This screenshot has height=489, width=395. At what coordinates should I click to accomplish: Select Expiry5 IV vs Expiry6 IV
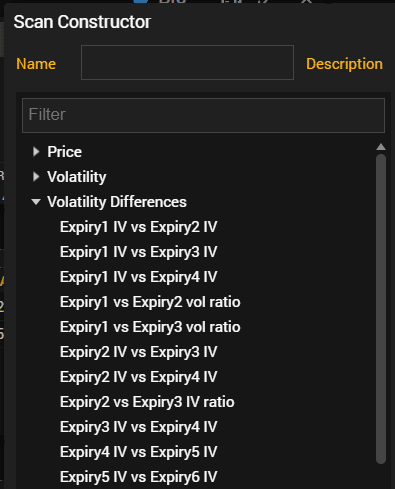139,477
